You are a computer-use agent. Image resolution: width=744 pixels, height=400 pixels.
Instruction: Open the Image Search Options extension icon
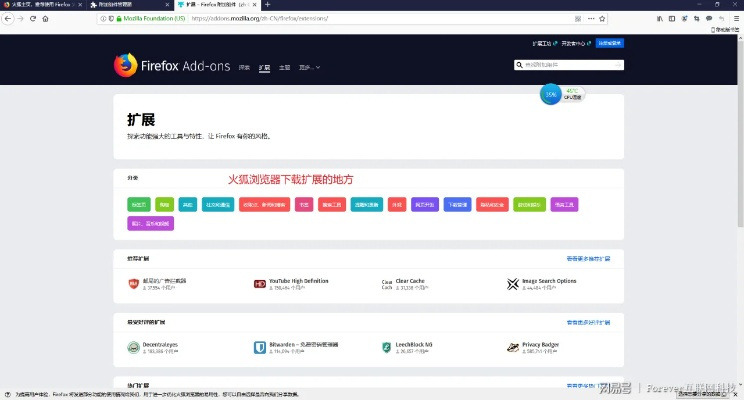pos(513,284)
